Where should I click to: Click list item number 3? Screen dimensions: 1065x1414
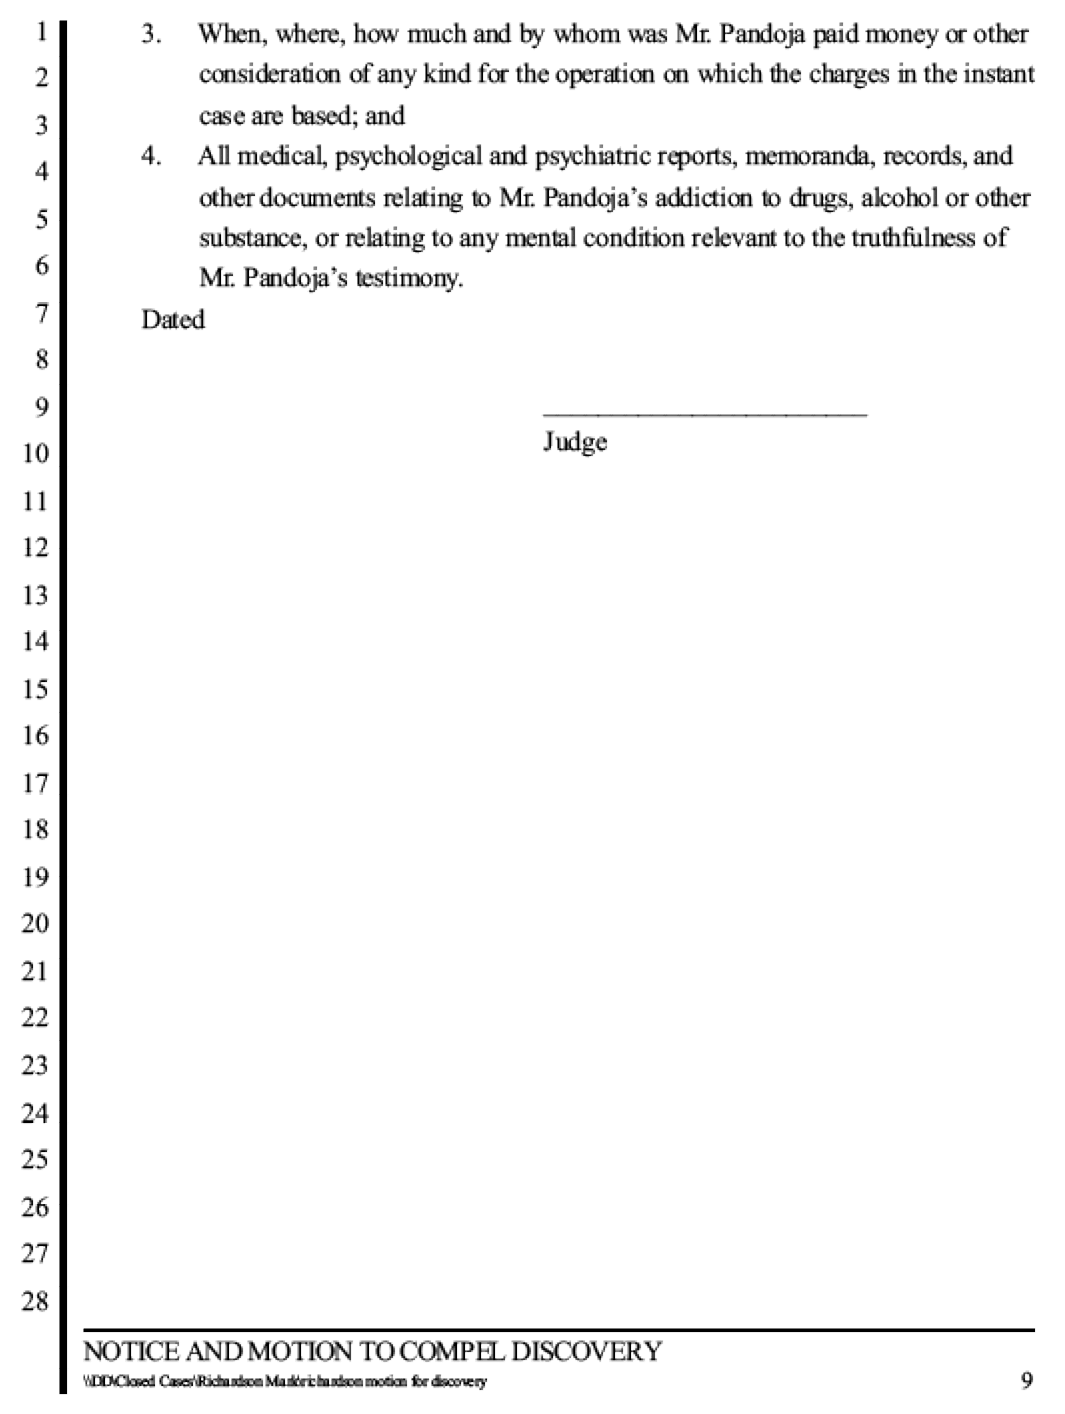pos(150,34)
